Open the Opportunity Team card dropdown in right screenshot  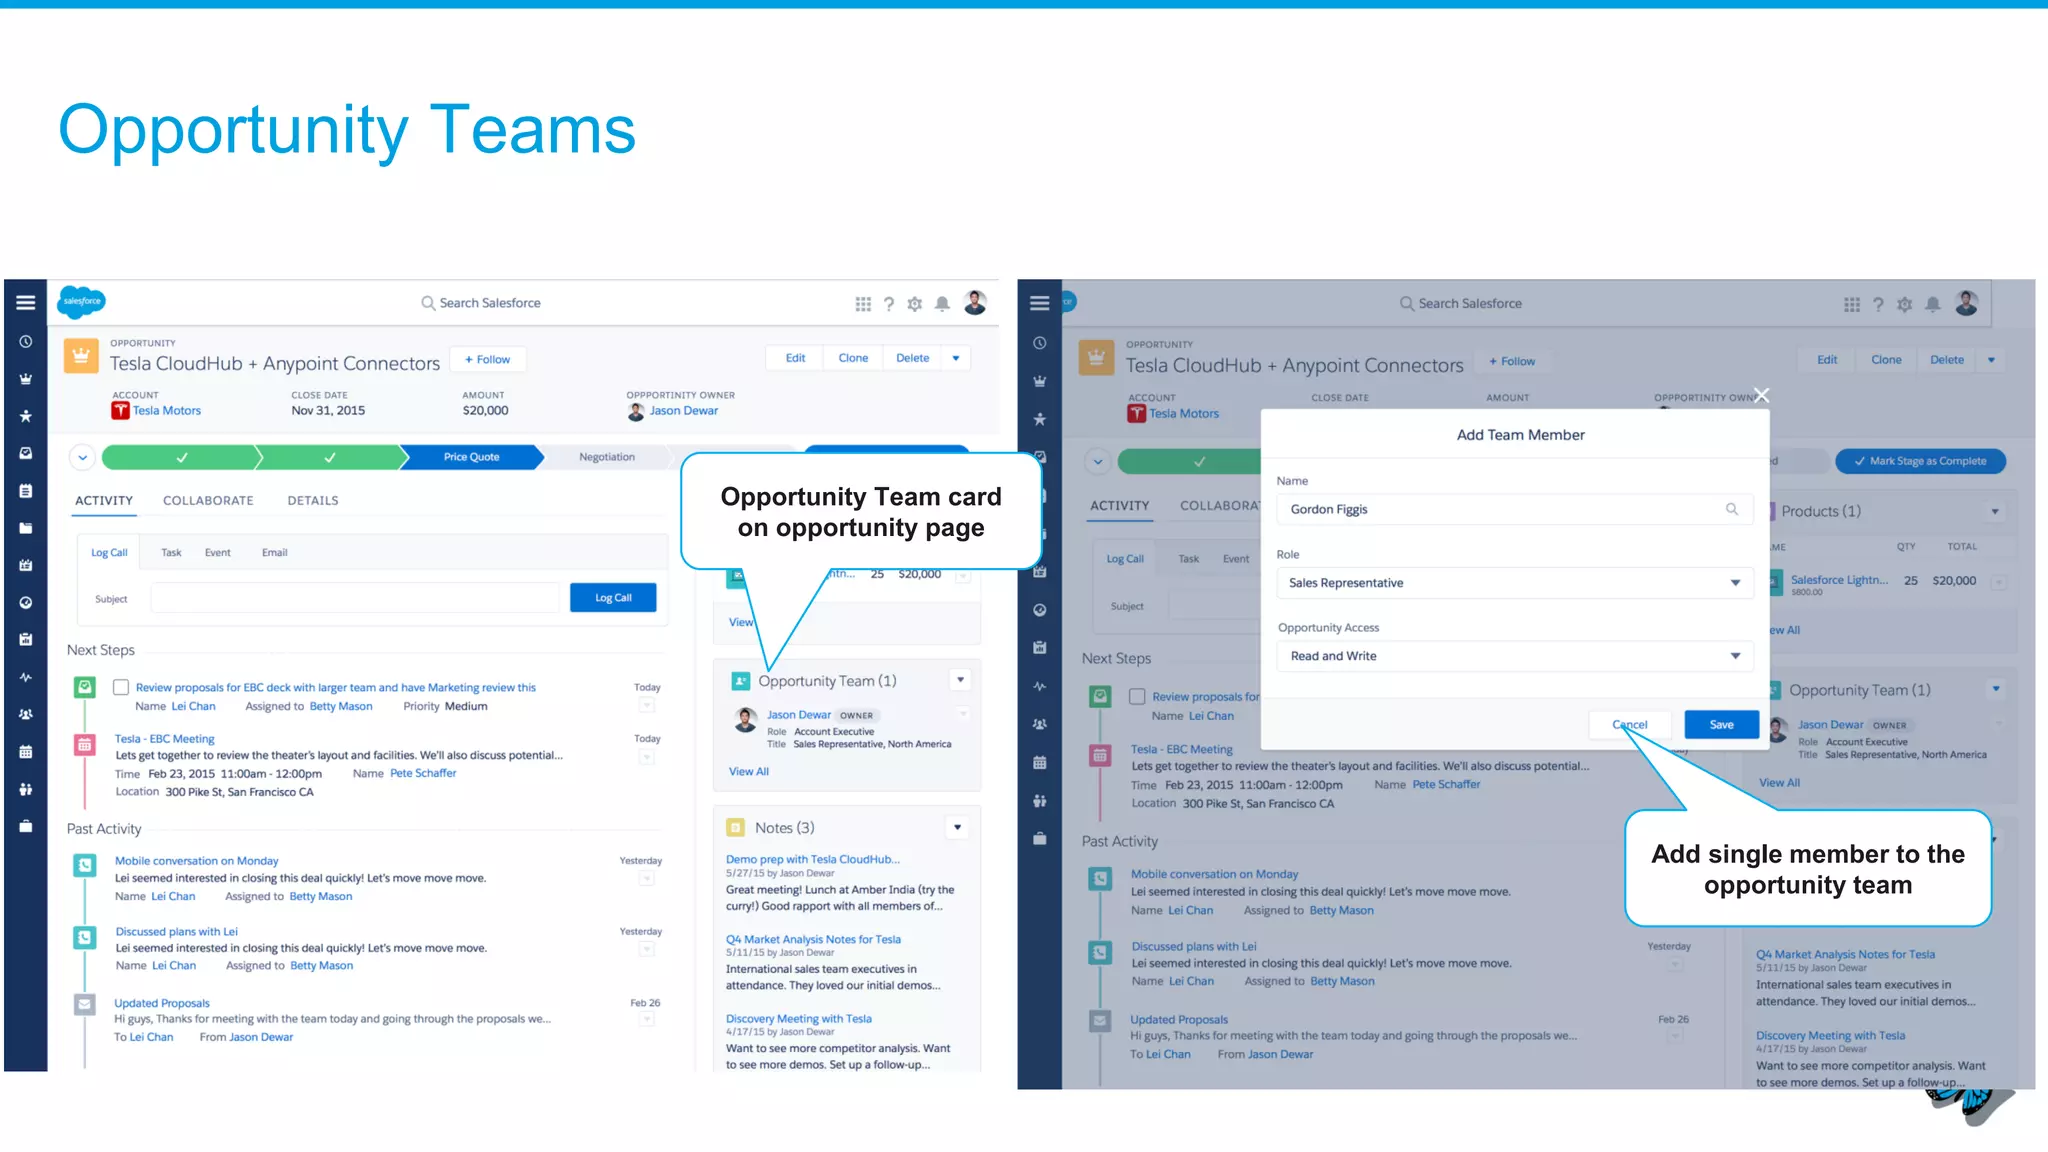tap(1996, 688)
